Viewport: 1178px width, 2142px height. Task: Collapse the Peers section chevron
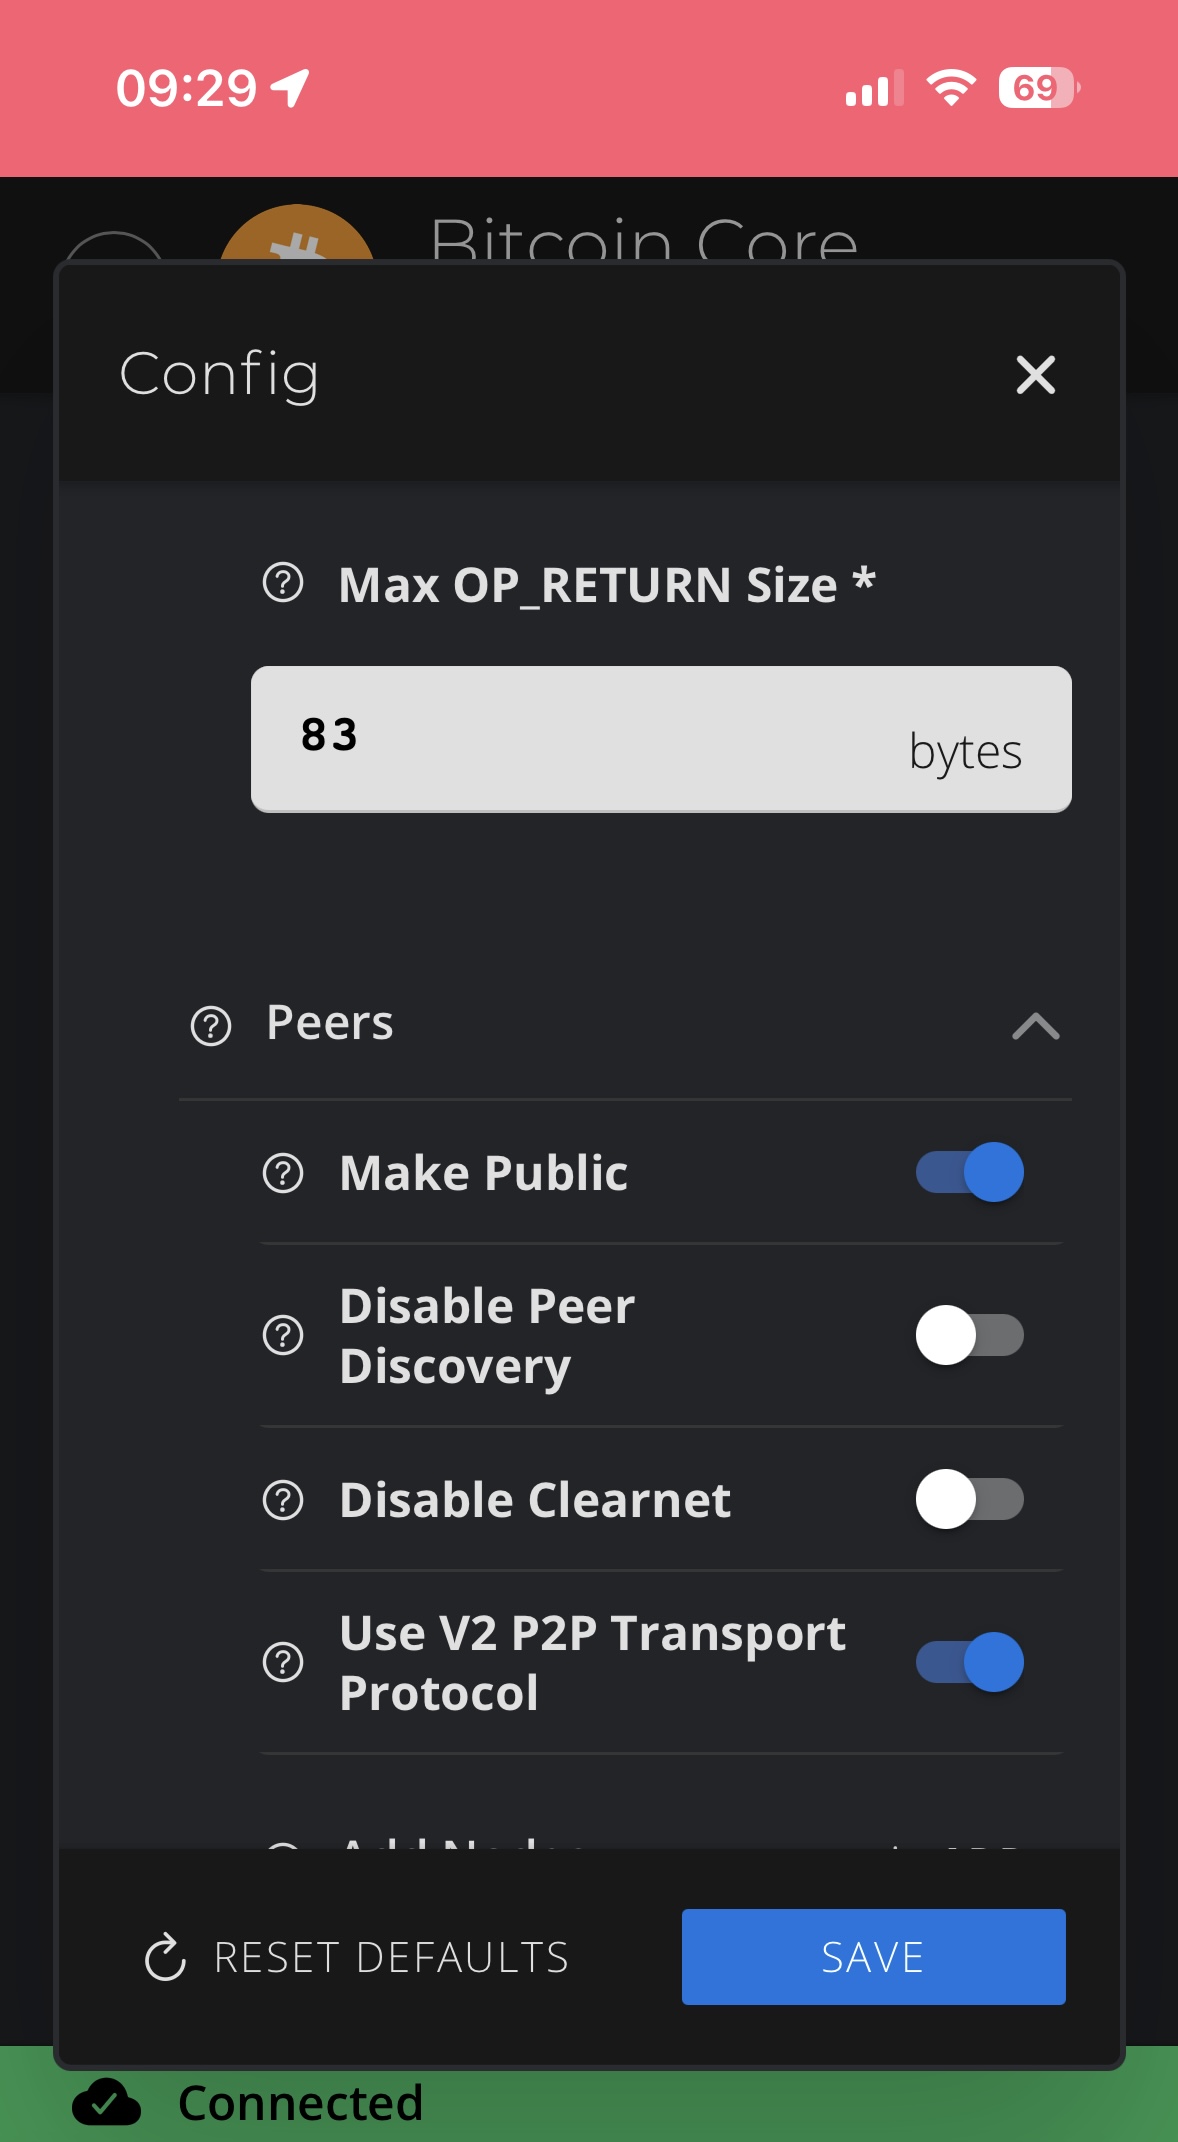(x=1036, y=1026)
